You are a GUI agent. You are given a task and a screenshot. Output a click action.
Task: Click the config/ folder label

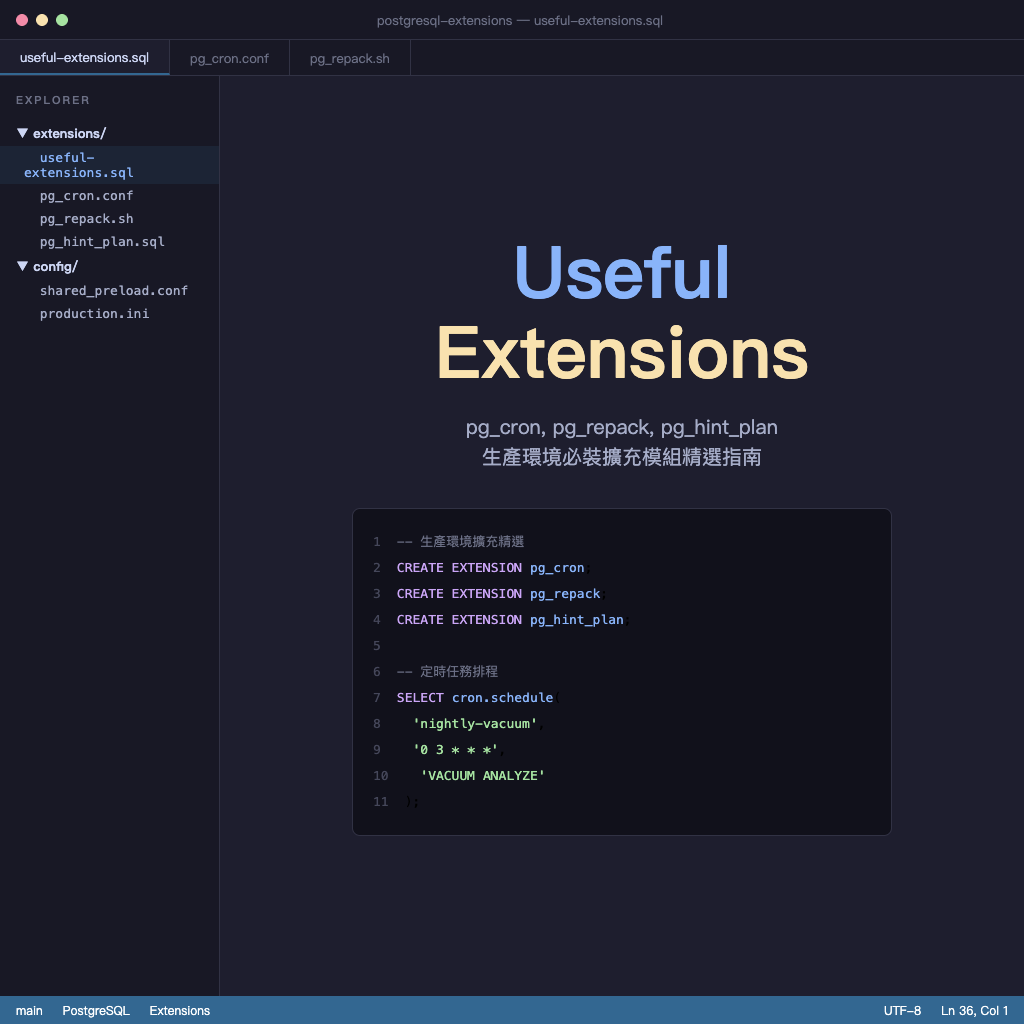(x=56, y=266)
